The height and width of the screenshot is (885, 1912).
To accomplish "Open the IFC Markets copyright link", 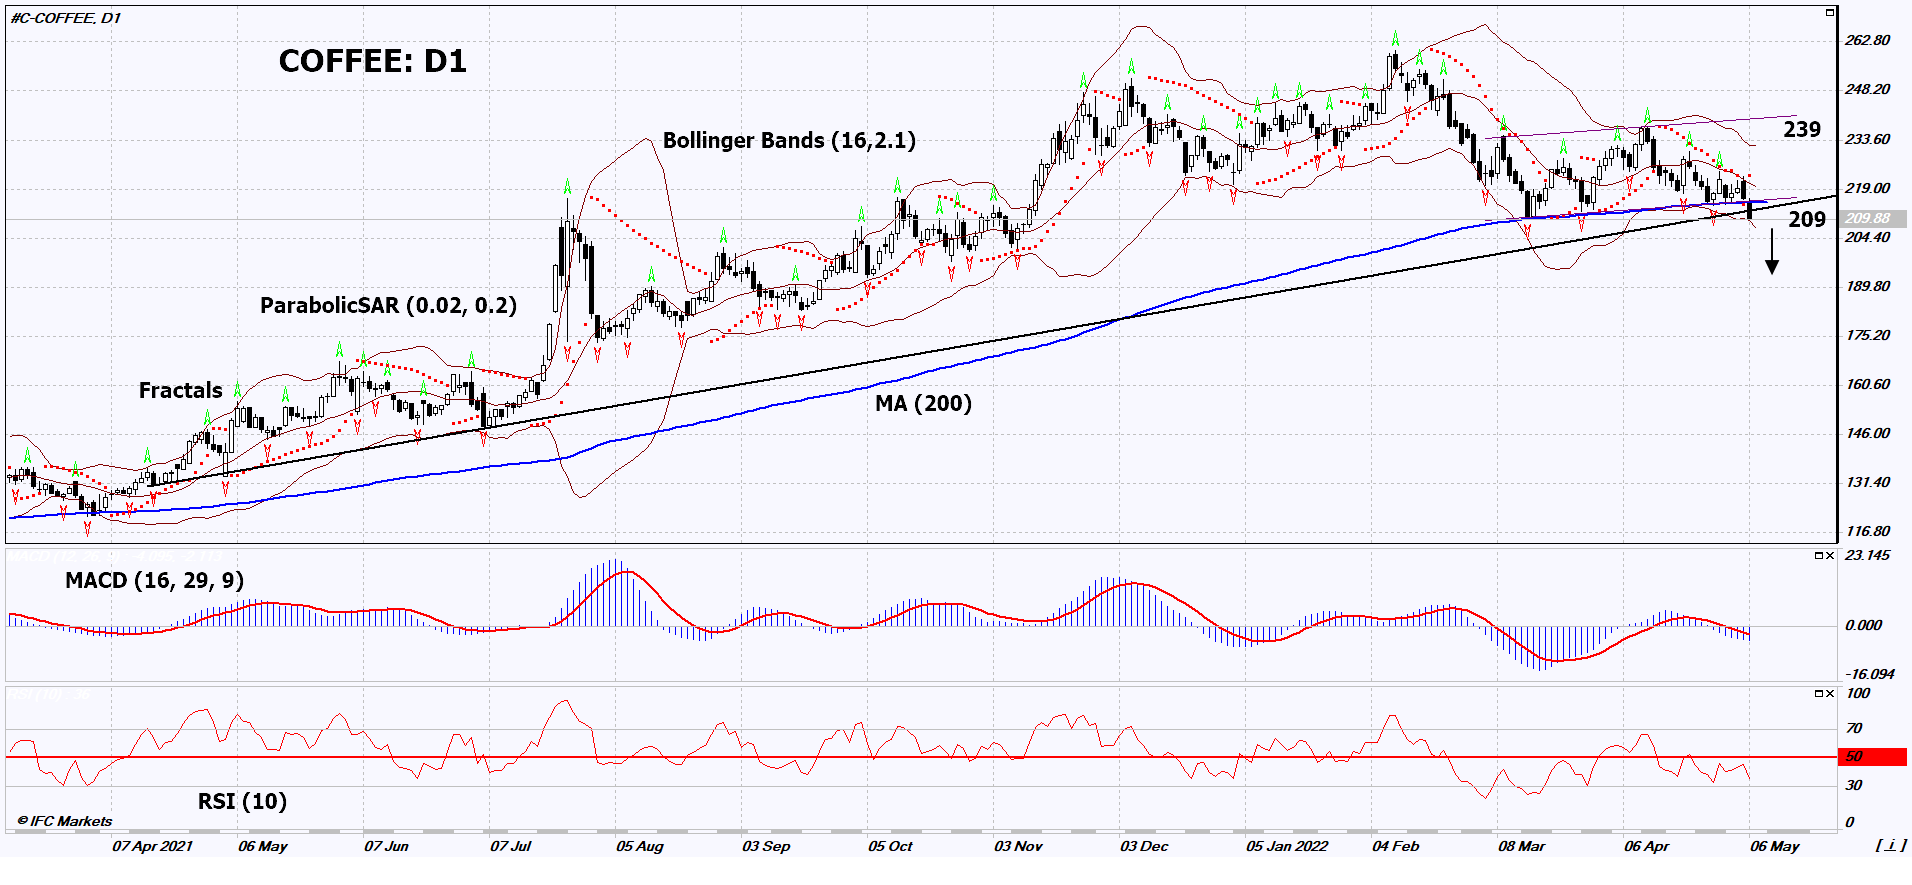I will click(65, 821).
